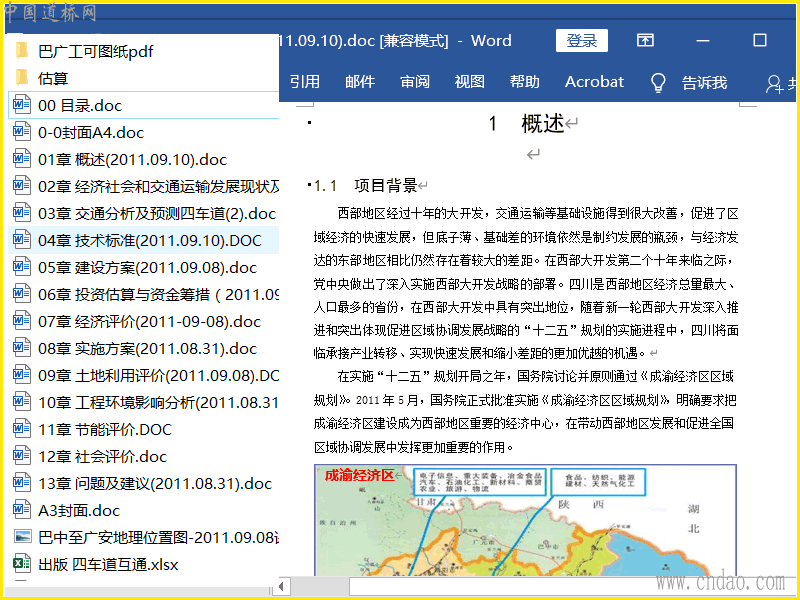Viewport: 800px width, 600px height.
Task: Choose file 11章 节能评价.DOC
Action: point(105,430)
